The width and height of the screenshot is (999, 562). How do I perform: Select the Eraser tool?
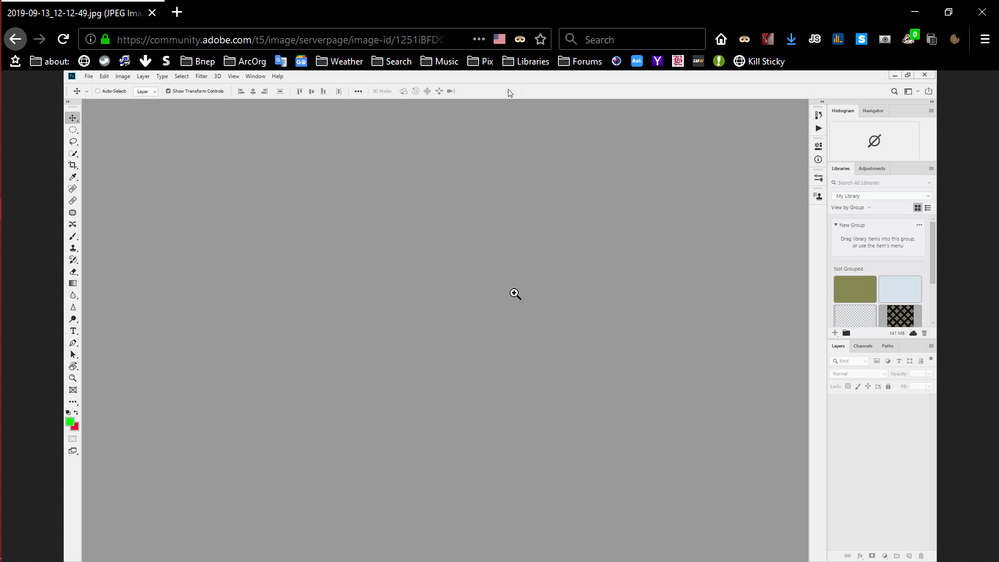click(x=73, y=271)
